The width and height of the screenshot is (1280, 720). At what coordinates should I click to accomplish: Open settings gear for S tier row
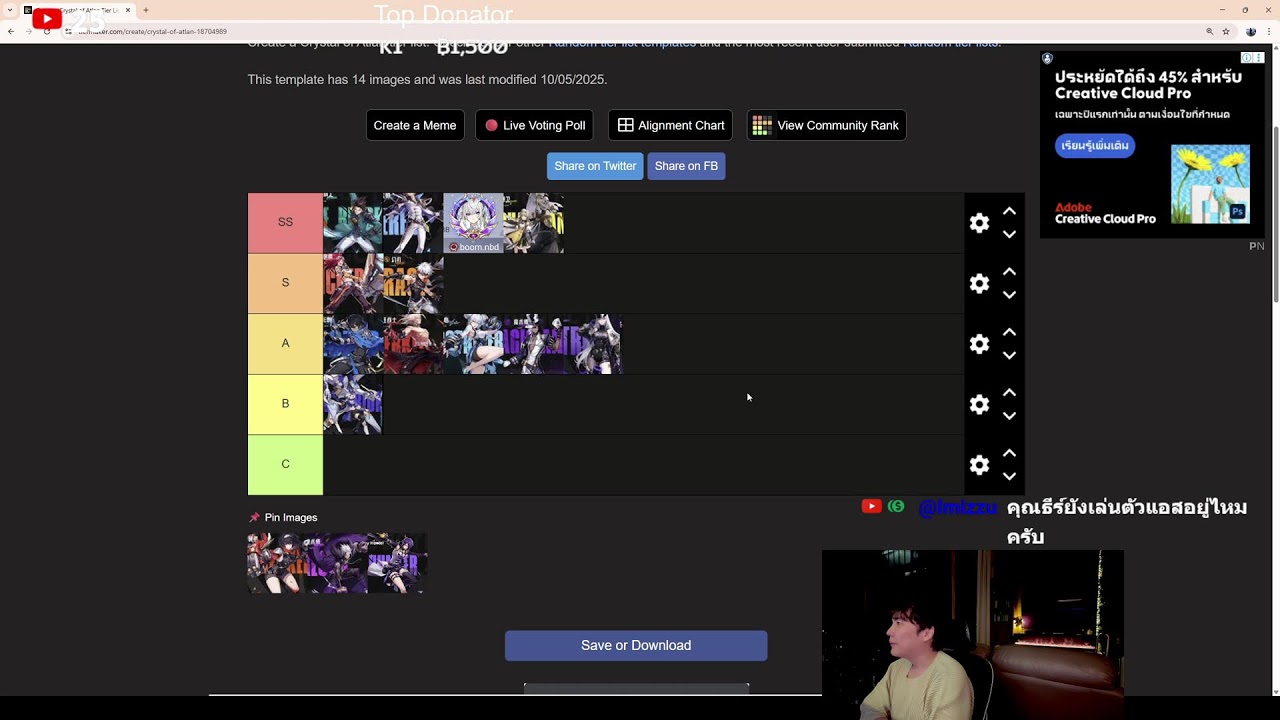(979, 284)
